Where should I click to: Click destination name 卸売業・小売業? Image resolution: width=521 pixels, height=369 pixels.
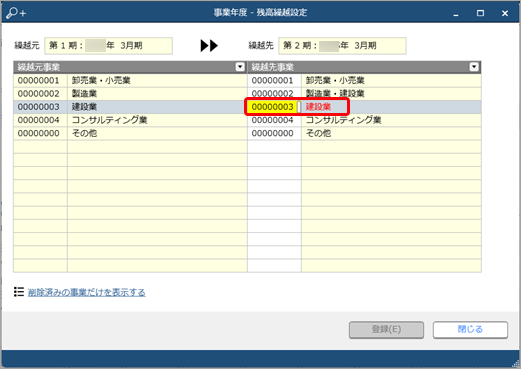click(335, 80)
